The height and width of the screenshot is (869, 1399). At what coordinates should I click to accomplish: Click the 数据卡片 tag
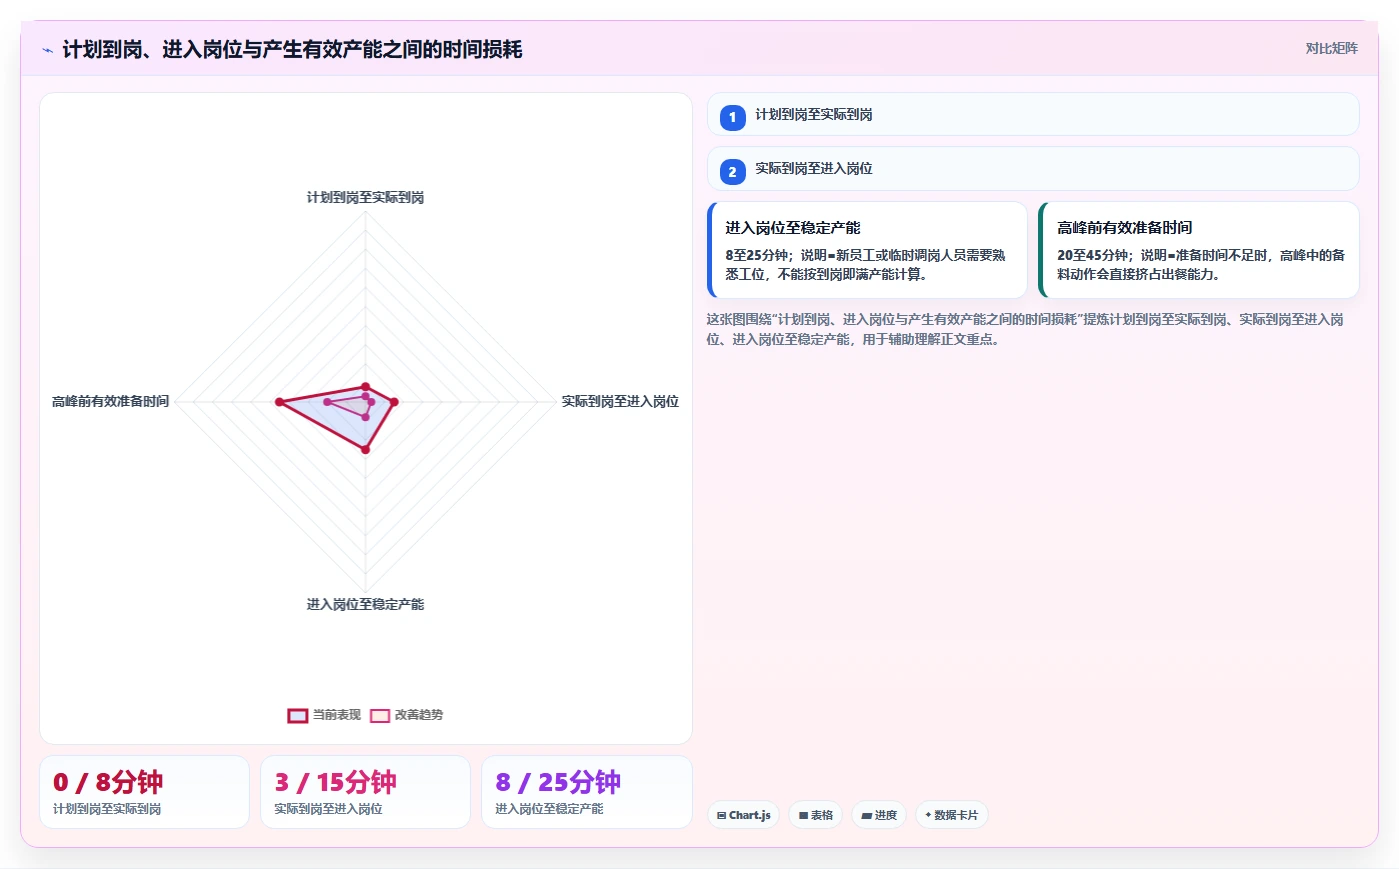(951, 815)
